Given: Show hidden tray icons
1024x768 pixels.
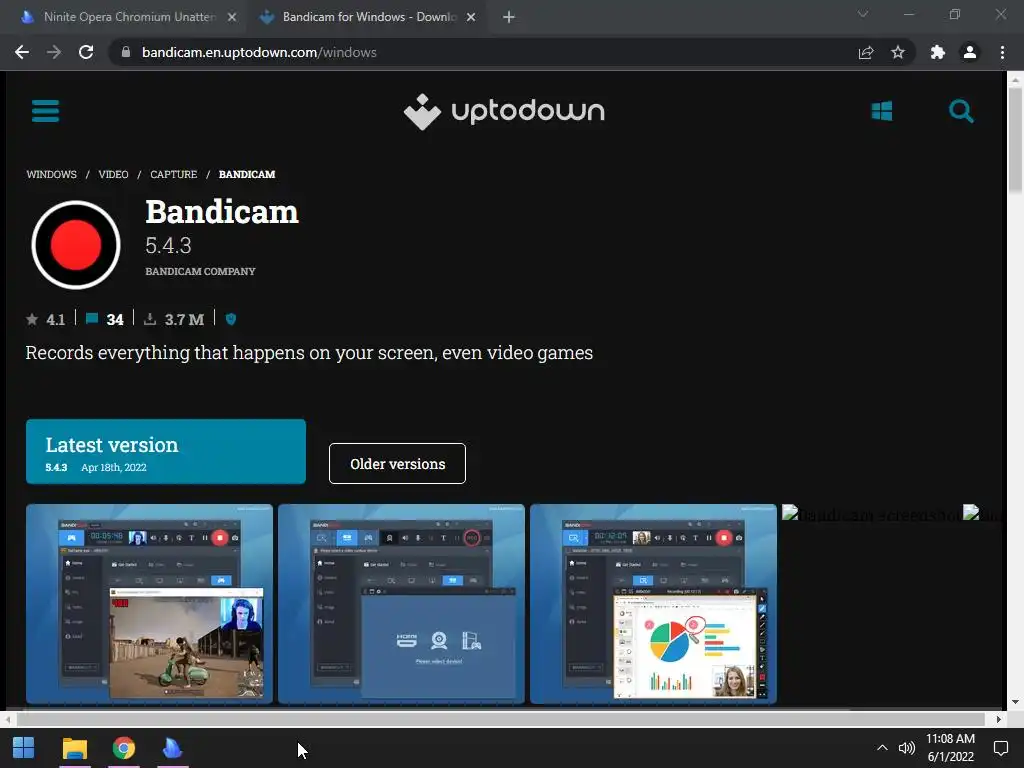Looking at the screenshot, I should click(x=882, y=748).
